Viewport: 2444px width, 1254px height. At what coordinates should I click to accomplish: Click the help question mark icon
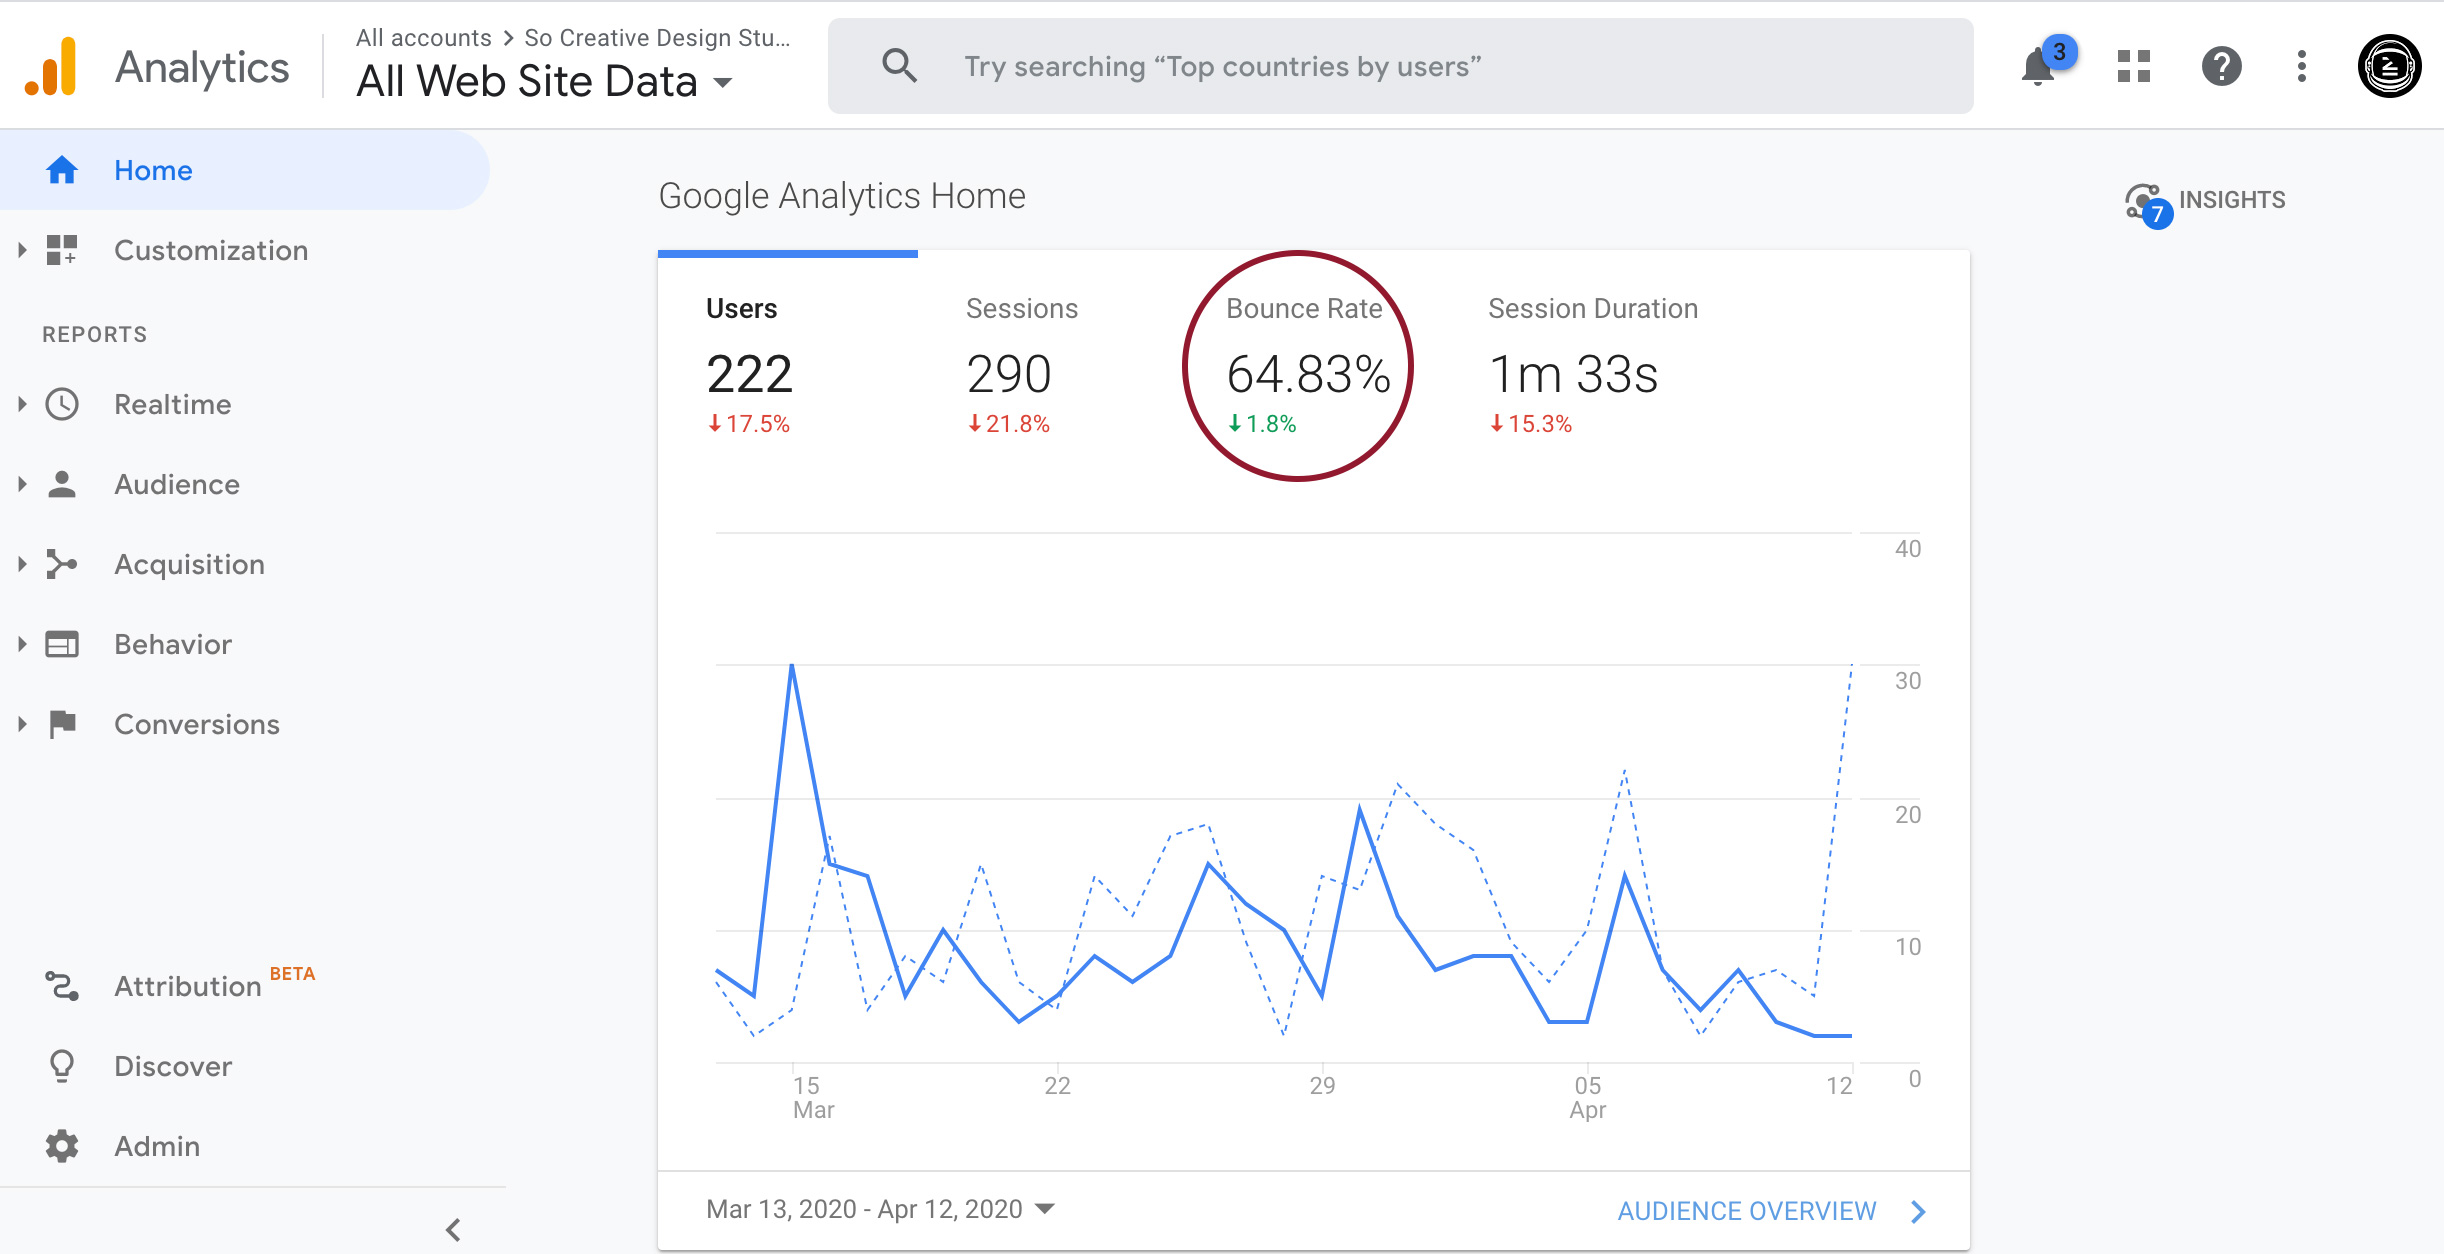click(2221, 67)
